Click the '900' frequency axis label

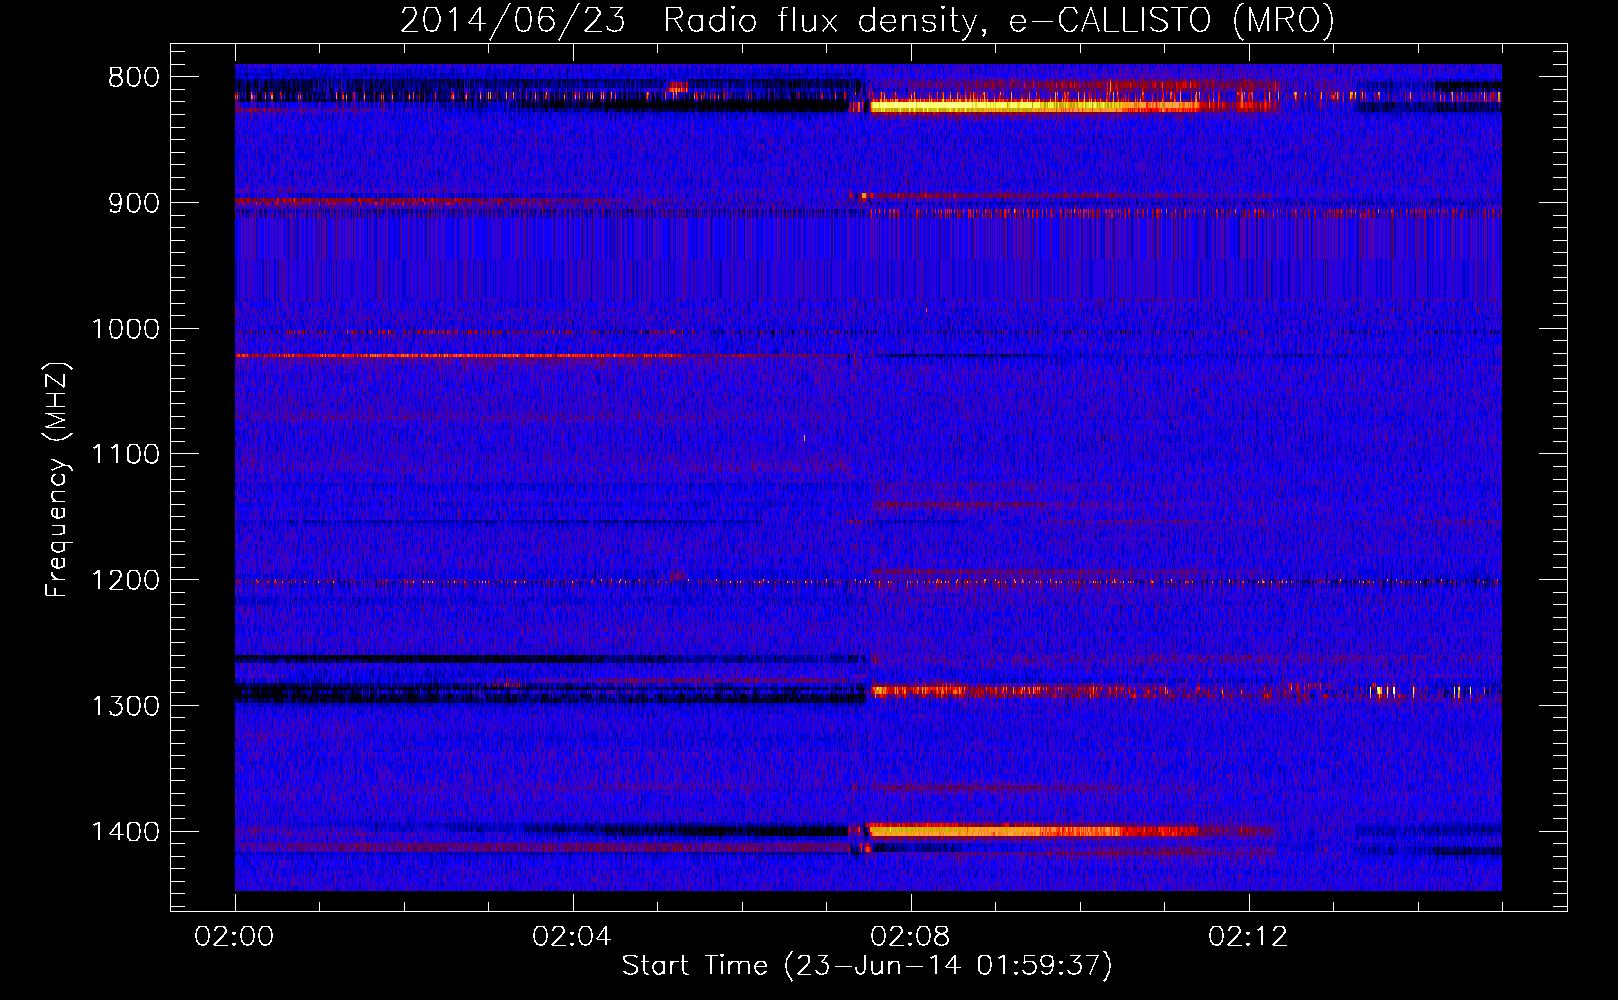tap(134, 203)
